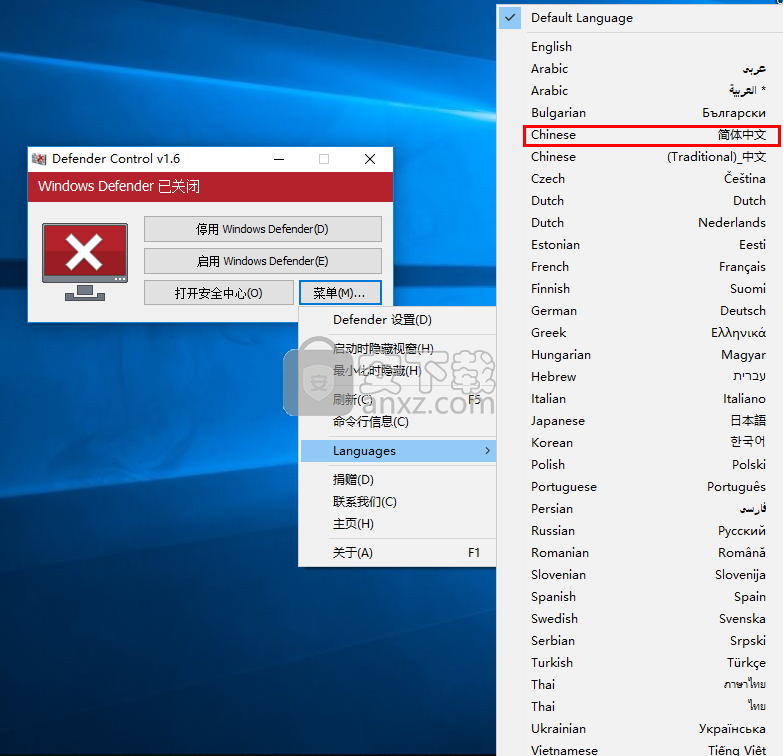This screenshot has height=756, width=783.
Task: Choose Estonian Eesti language
Action: (x=641, y=245)
